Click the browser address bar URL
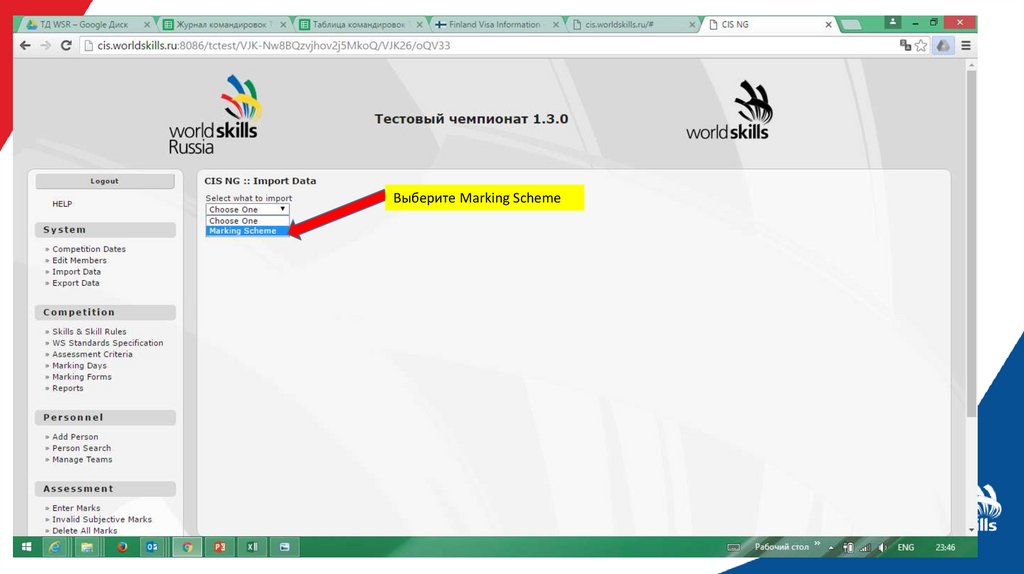This screenshot has height=574, width=1024. (274, 45)
